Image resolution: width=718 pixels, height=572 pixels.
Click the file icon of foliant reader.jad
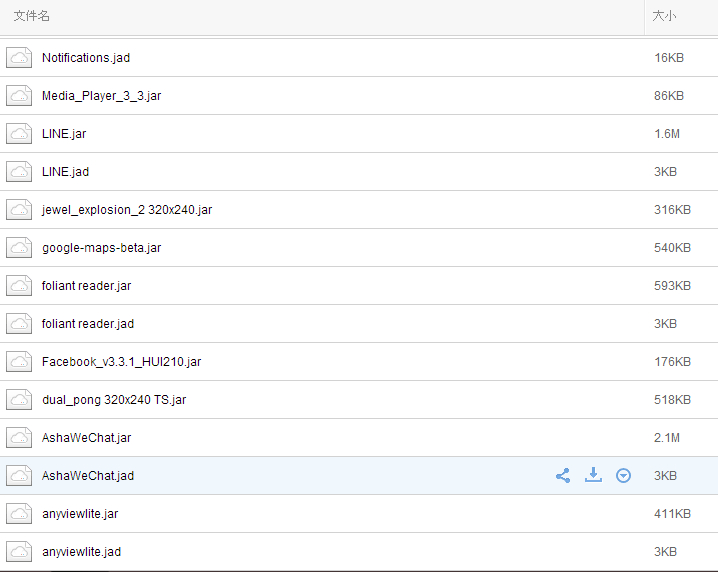[x=19, y=324]
